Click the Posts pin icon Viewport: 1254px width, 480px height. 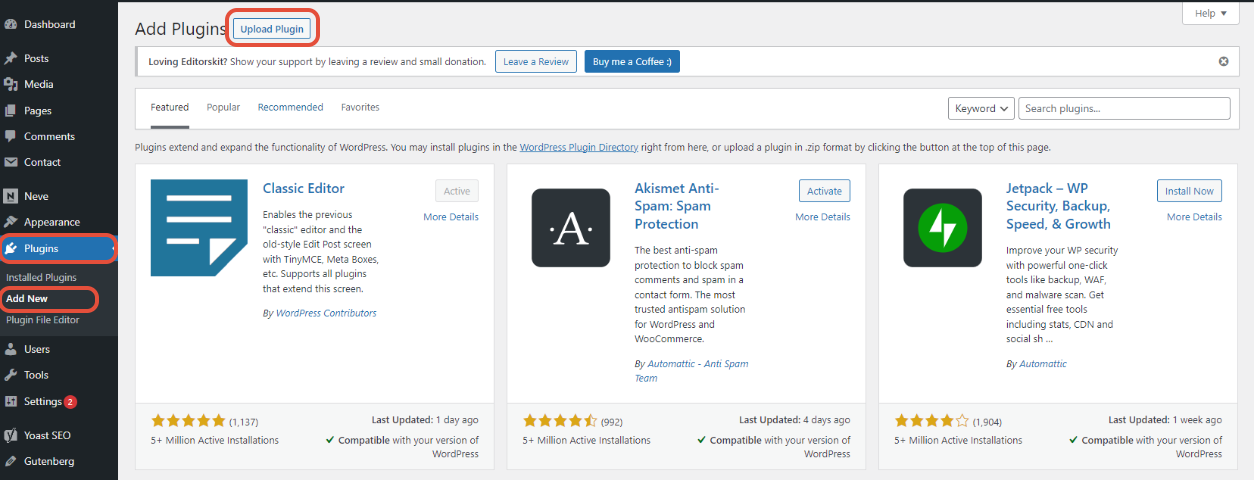11,58
